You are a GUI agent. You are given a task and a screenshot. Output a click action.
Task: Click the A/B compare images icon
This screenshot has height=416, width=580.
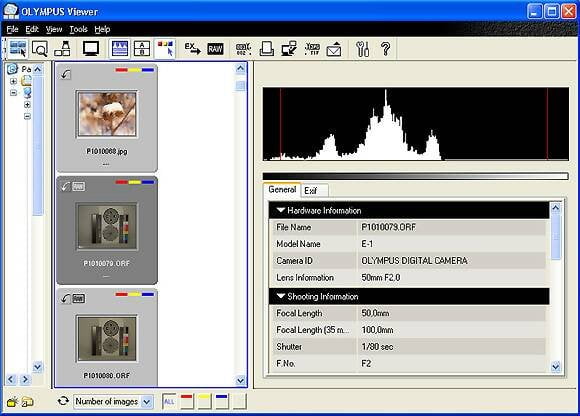(142, 49)
